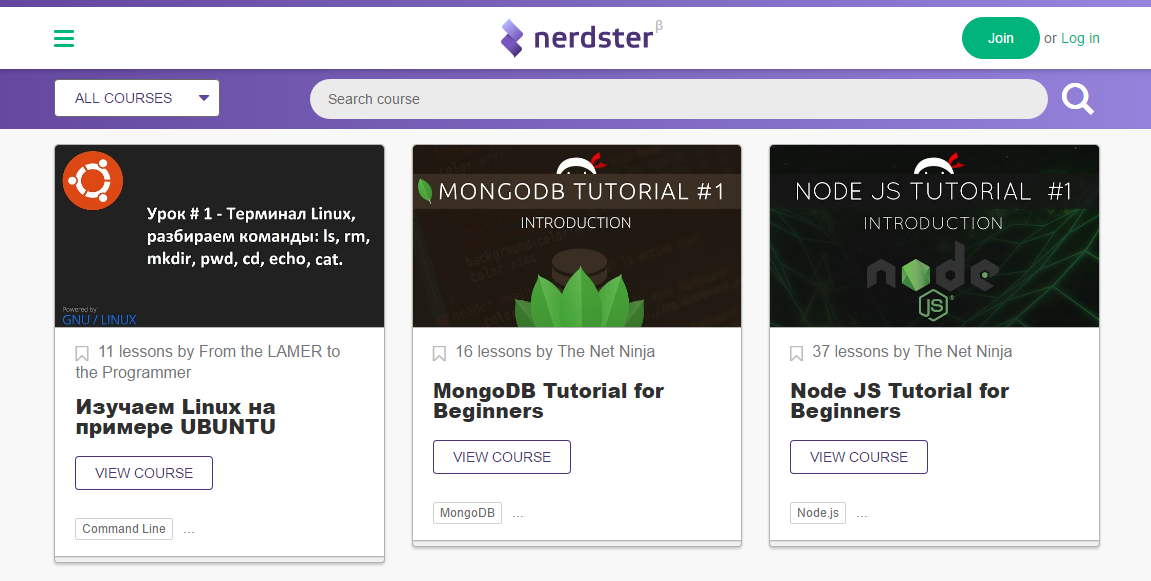Screen dimensions: 1151x581
Task: Toggle the Node.js tag filter
Action: coord(817,512)
